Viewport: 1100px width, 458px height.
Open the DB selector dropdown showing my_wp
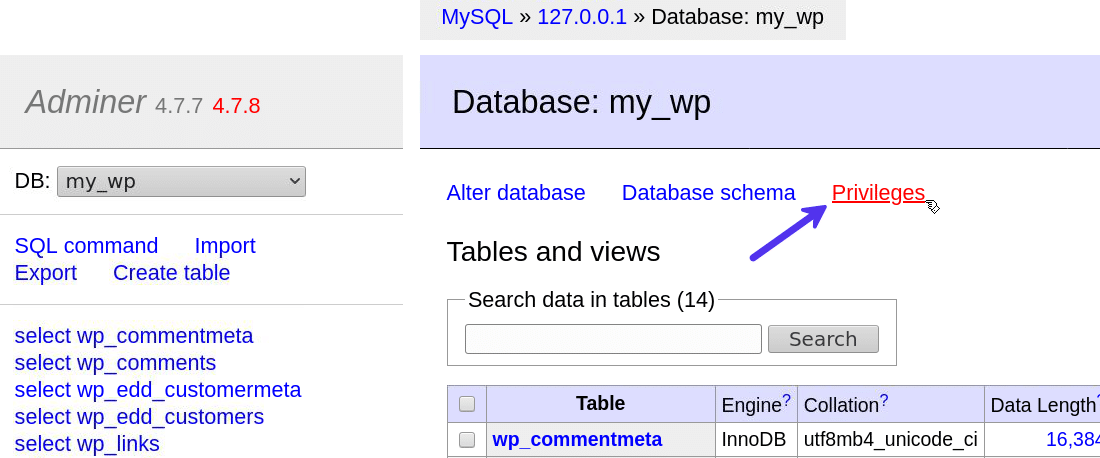tap(181, 181)
